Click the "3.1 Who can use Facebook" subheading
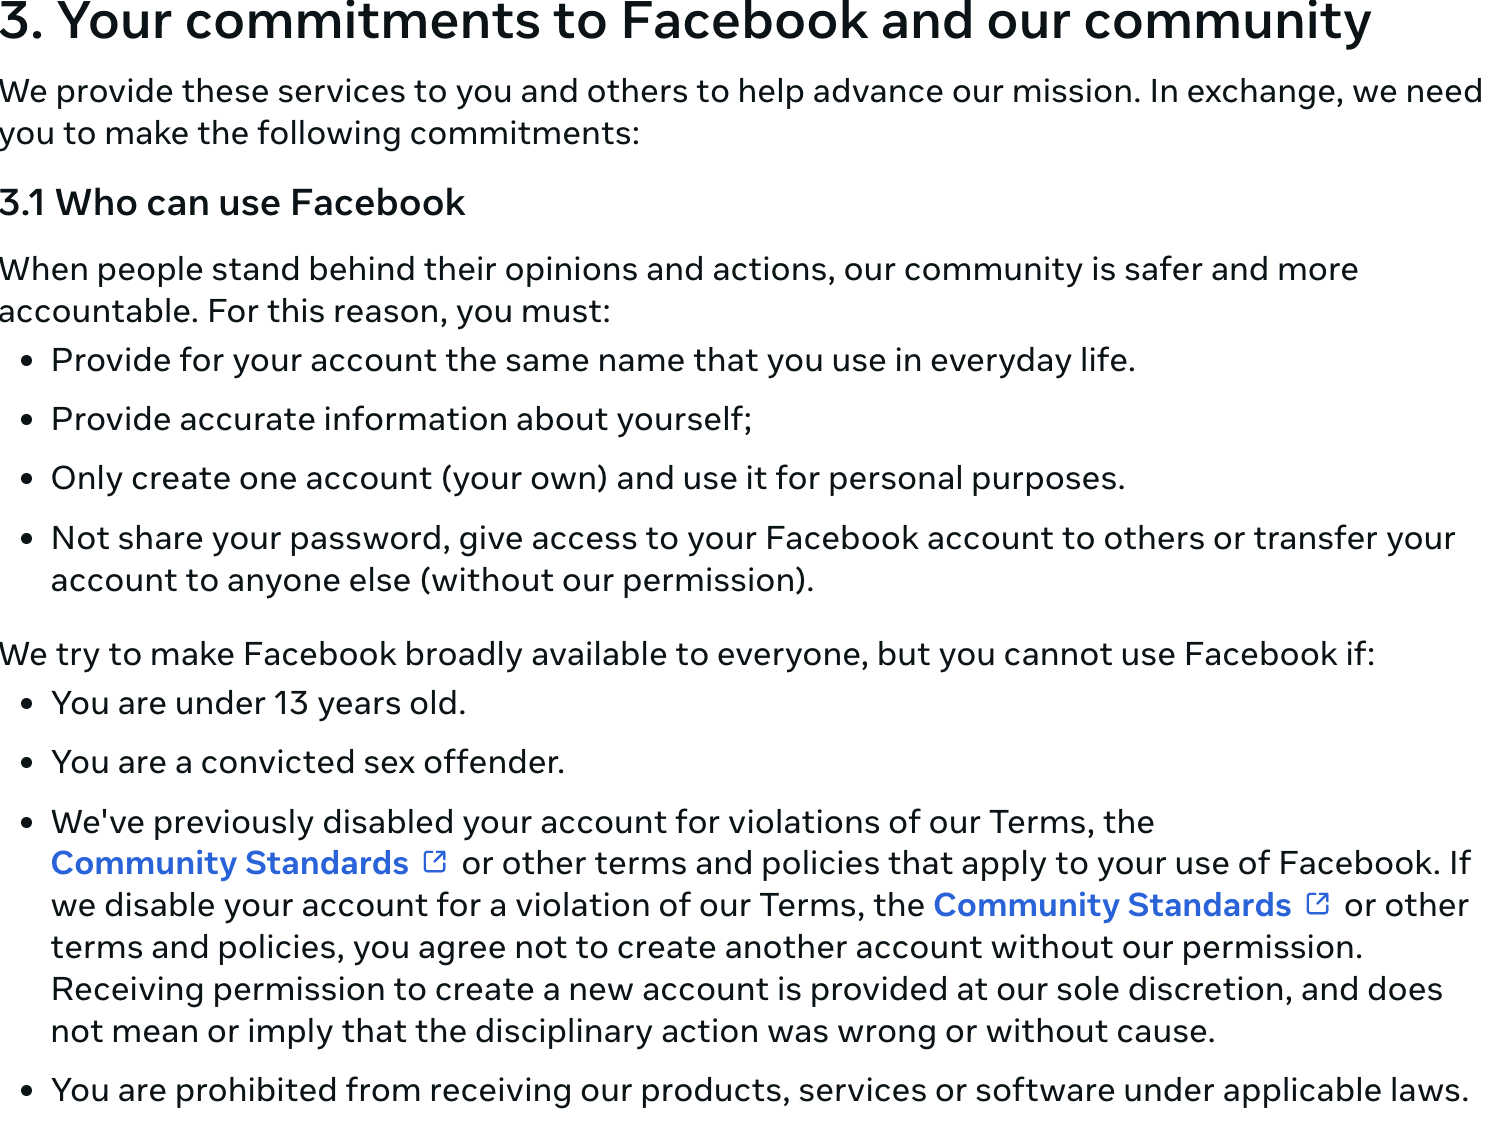 (233, 203)
